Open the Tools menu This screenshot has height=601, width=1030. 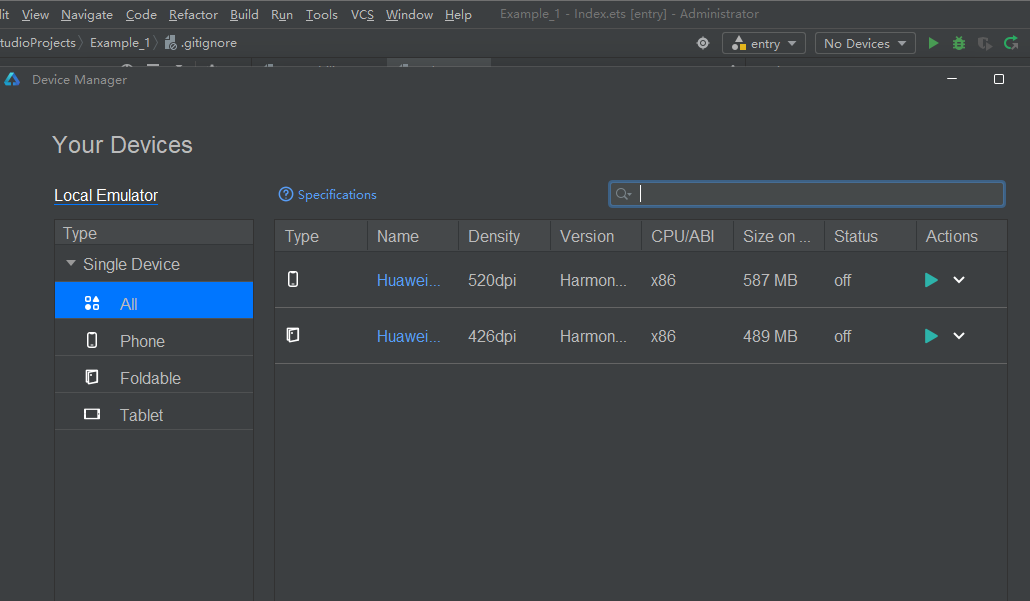322,14
